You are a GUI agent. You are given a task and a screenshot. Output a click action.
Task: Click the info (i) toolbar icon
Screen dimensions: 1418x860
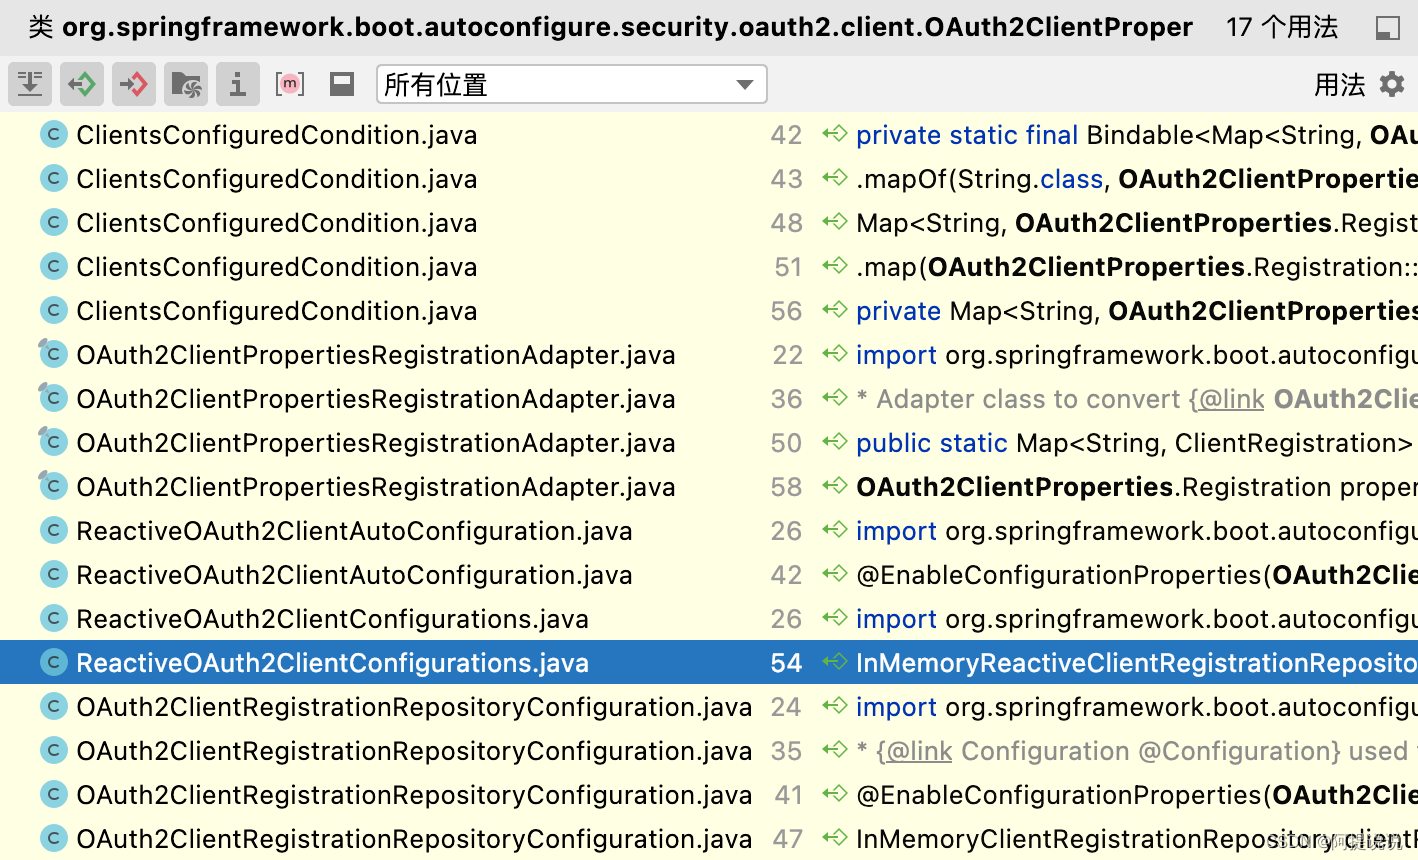237,84
